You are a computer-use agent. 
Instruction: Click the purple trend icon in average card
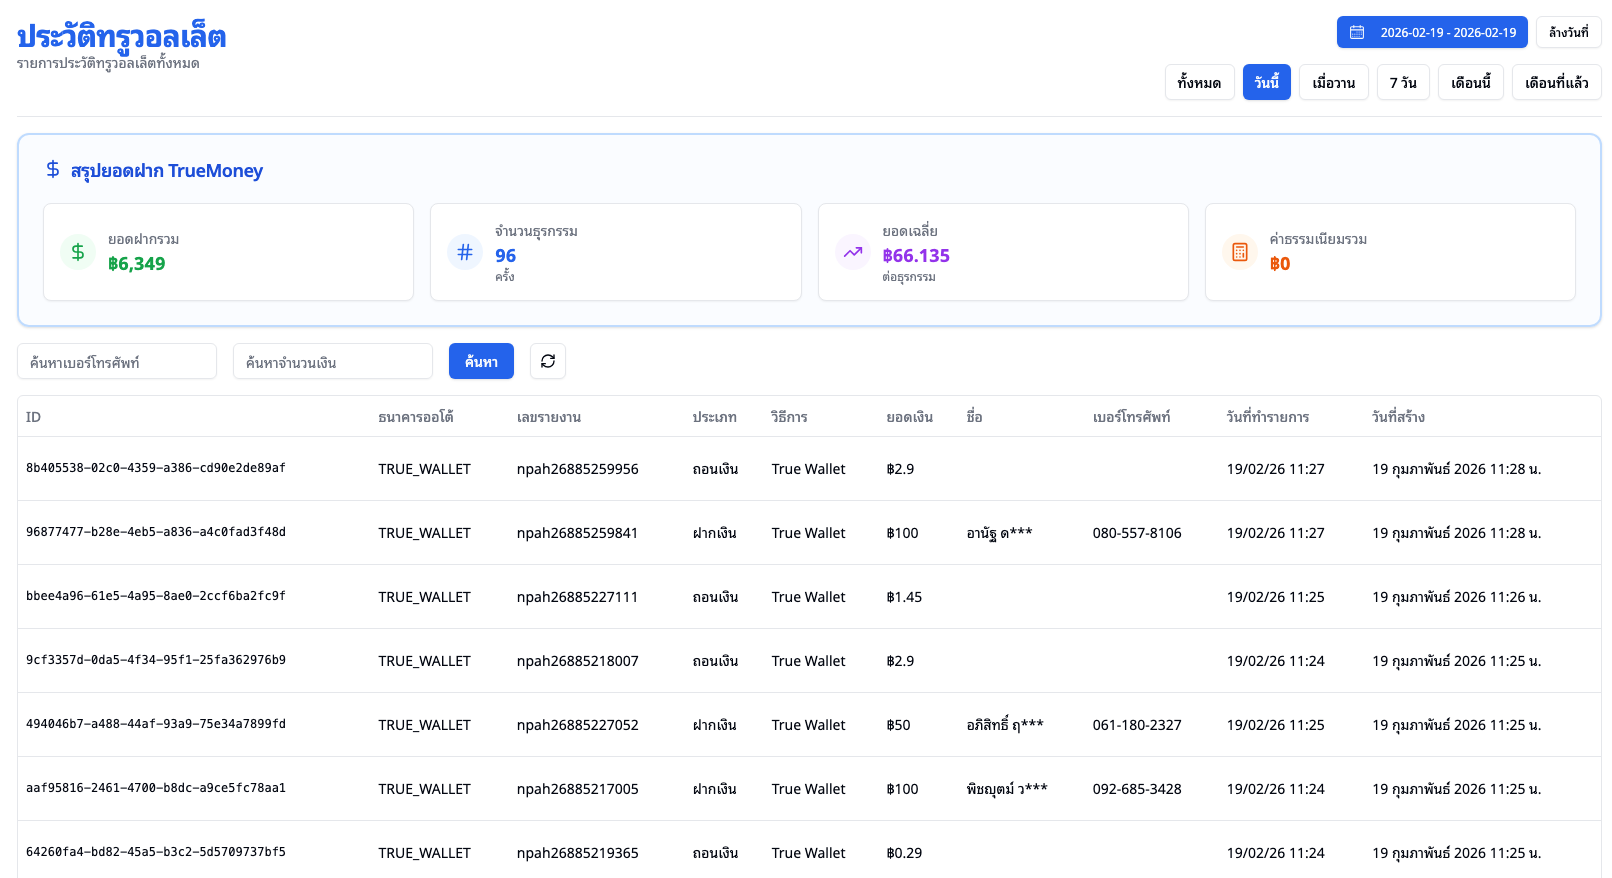click(x=852, y=252)
